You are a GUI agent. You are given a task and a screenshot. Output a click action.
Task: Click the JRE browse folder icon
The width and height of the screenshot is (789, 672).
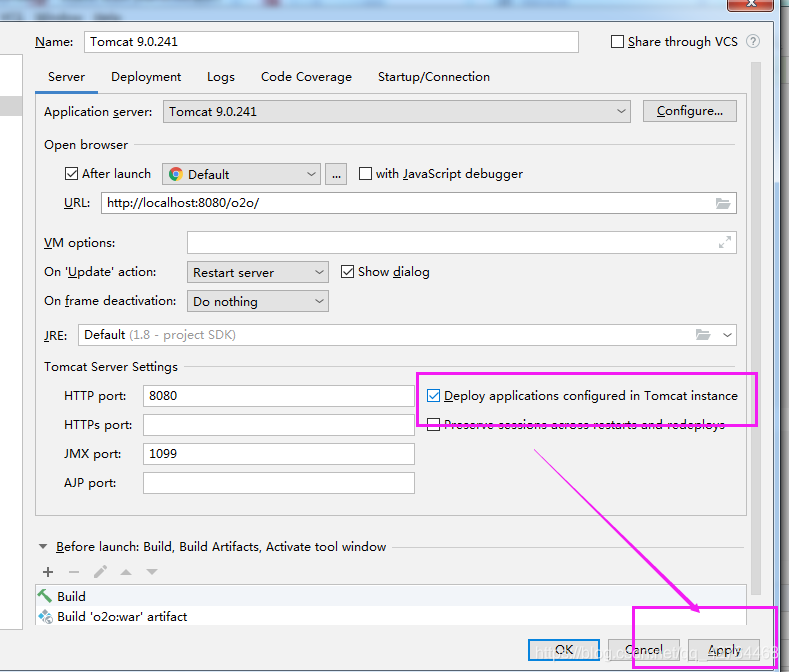[702, 335]
